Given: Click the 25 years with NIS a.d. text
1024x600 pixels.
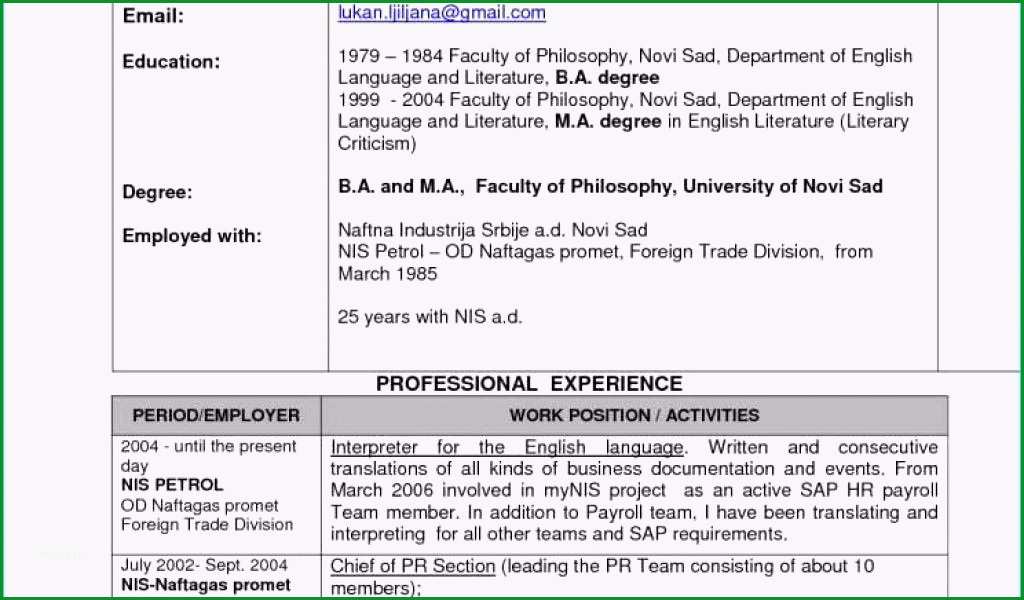Looking at the screenshot, I should coord(430,317).
